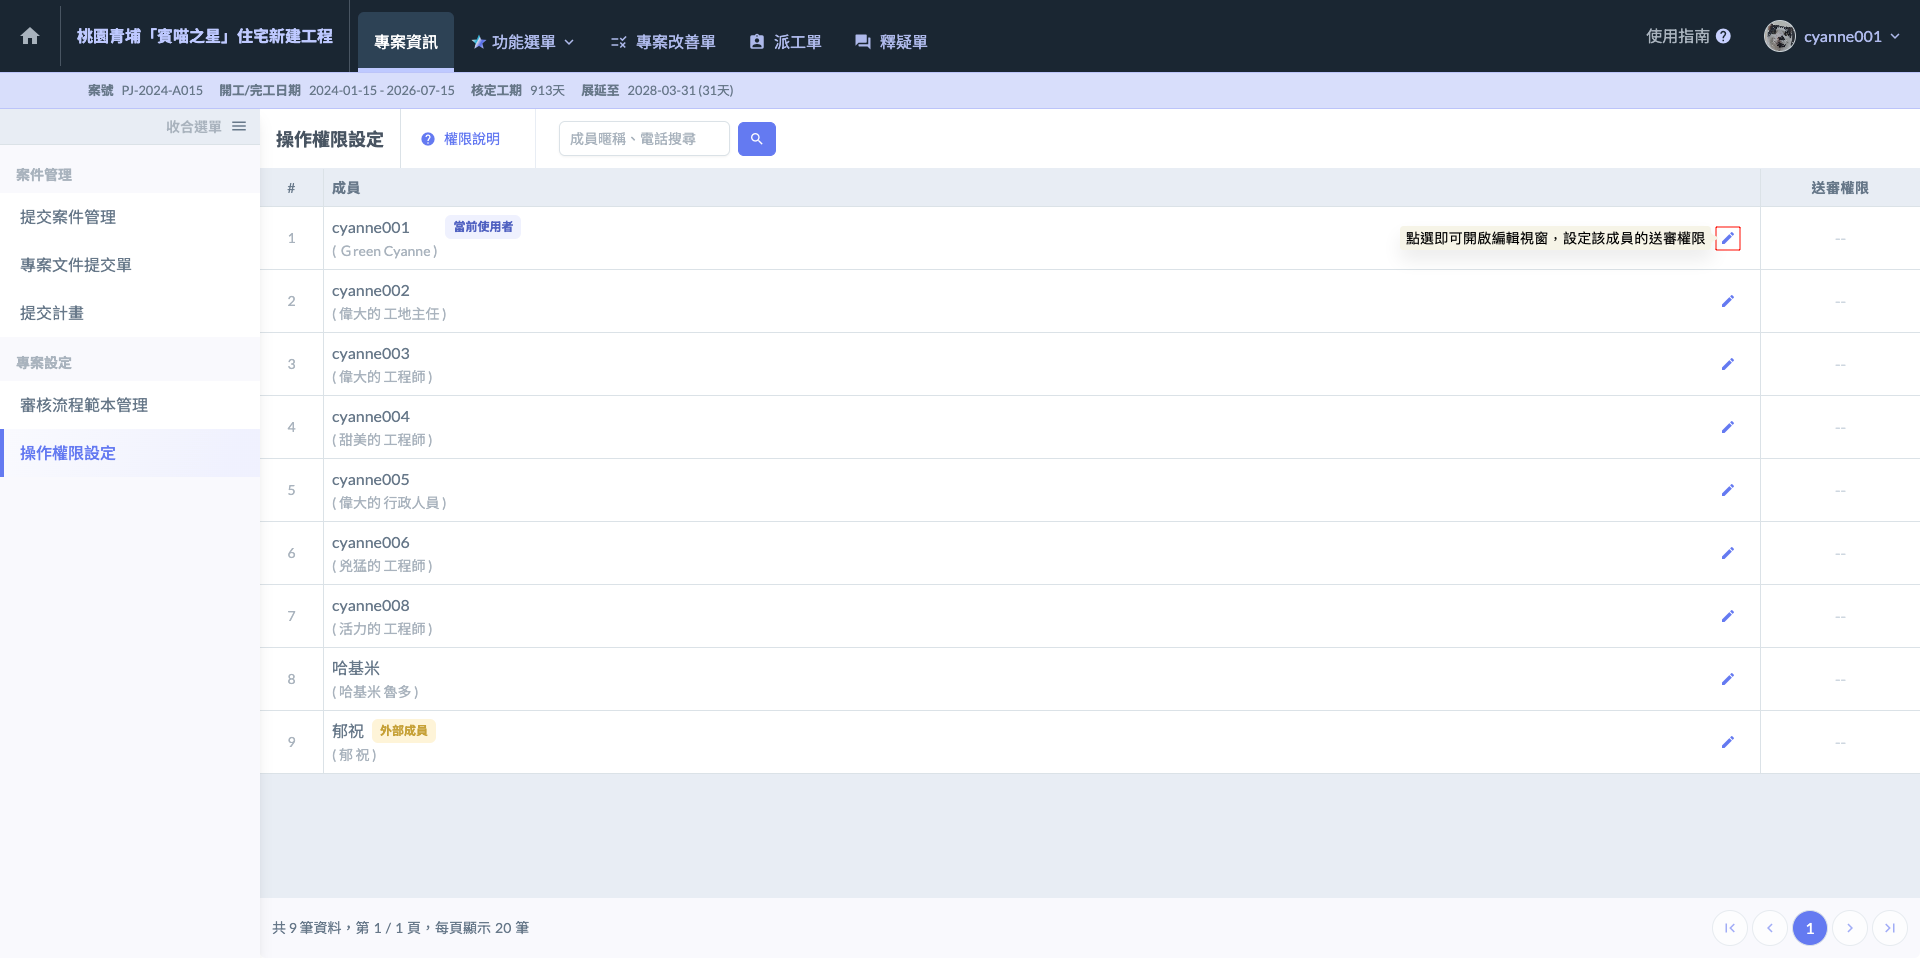
Task: Edit permissions for cyanne002
Action: click(1727, 301)
